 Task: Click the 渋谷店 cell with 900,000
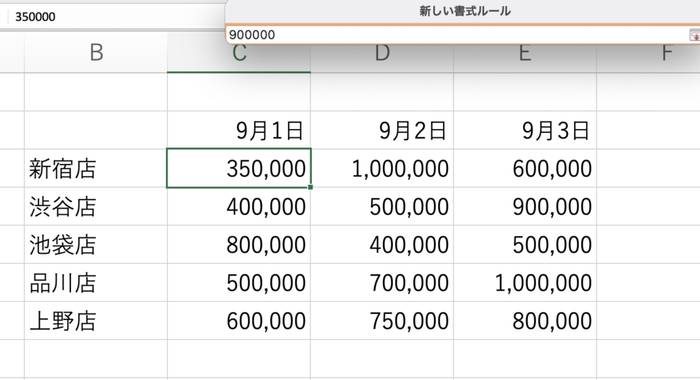[525, 207]
